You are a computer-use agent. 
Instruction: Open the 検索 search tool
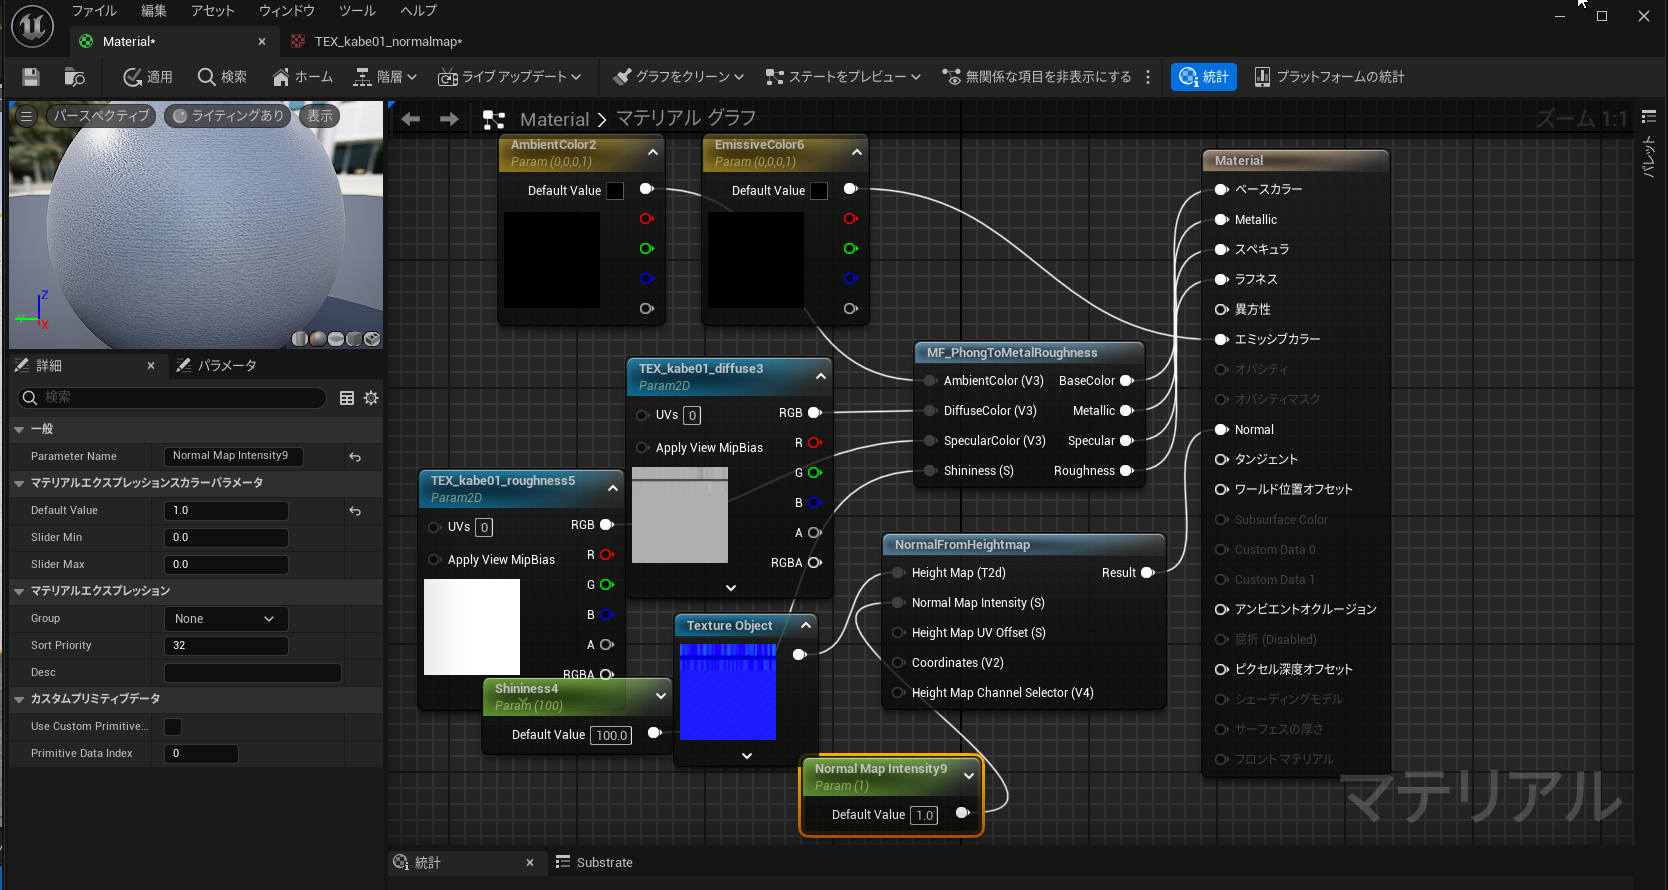[222, 77]
